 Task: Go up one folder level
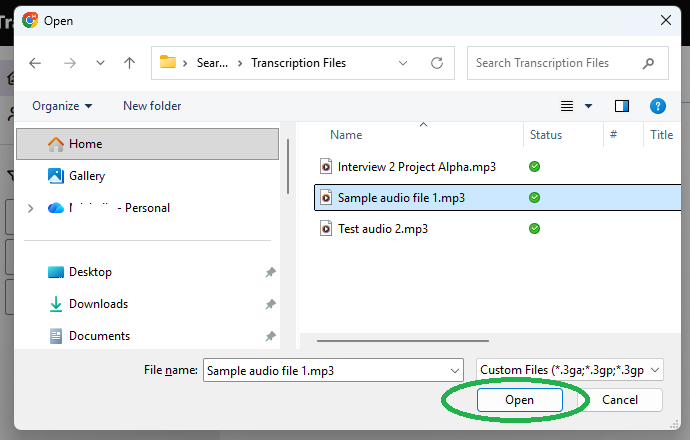[129, 63]
